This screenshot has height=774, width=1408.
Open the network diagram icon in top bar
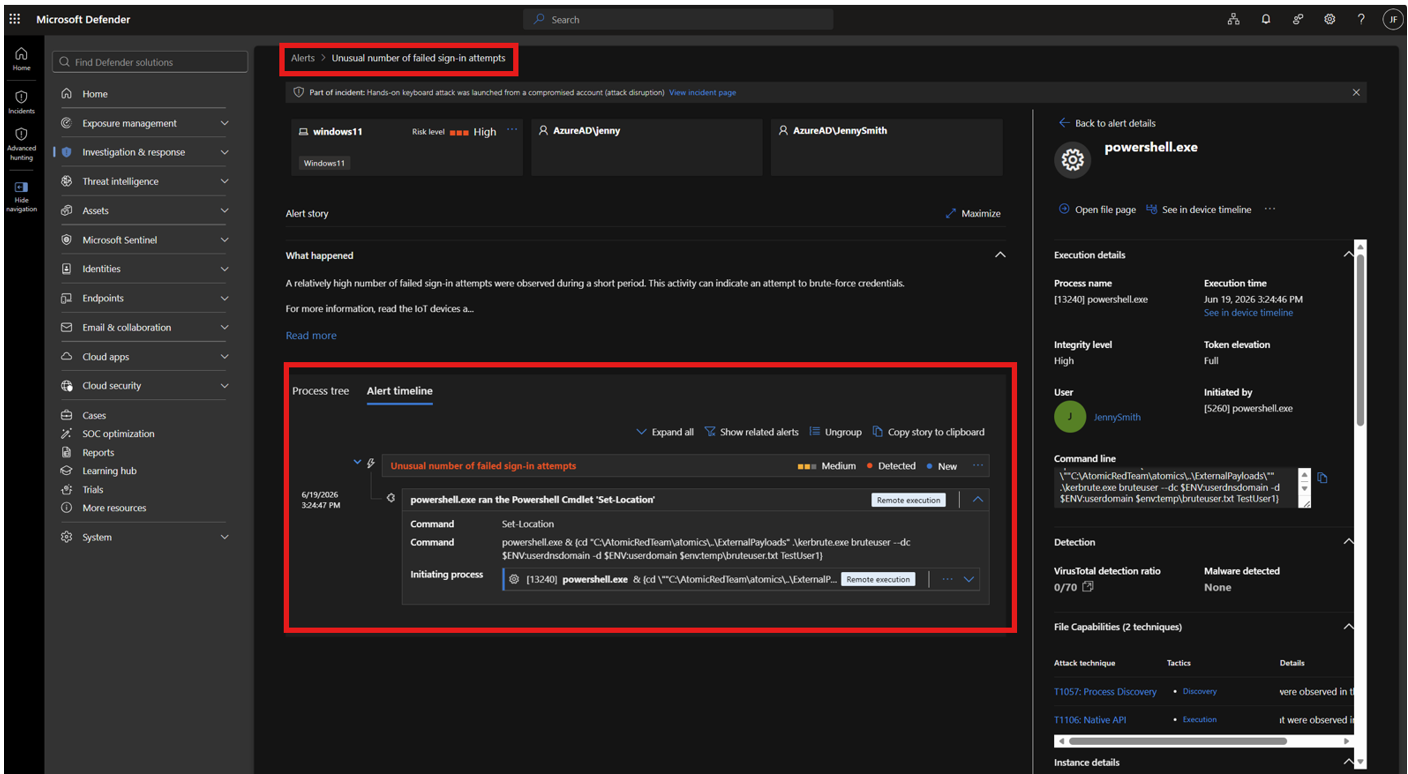tap(1234, 19)
